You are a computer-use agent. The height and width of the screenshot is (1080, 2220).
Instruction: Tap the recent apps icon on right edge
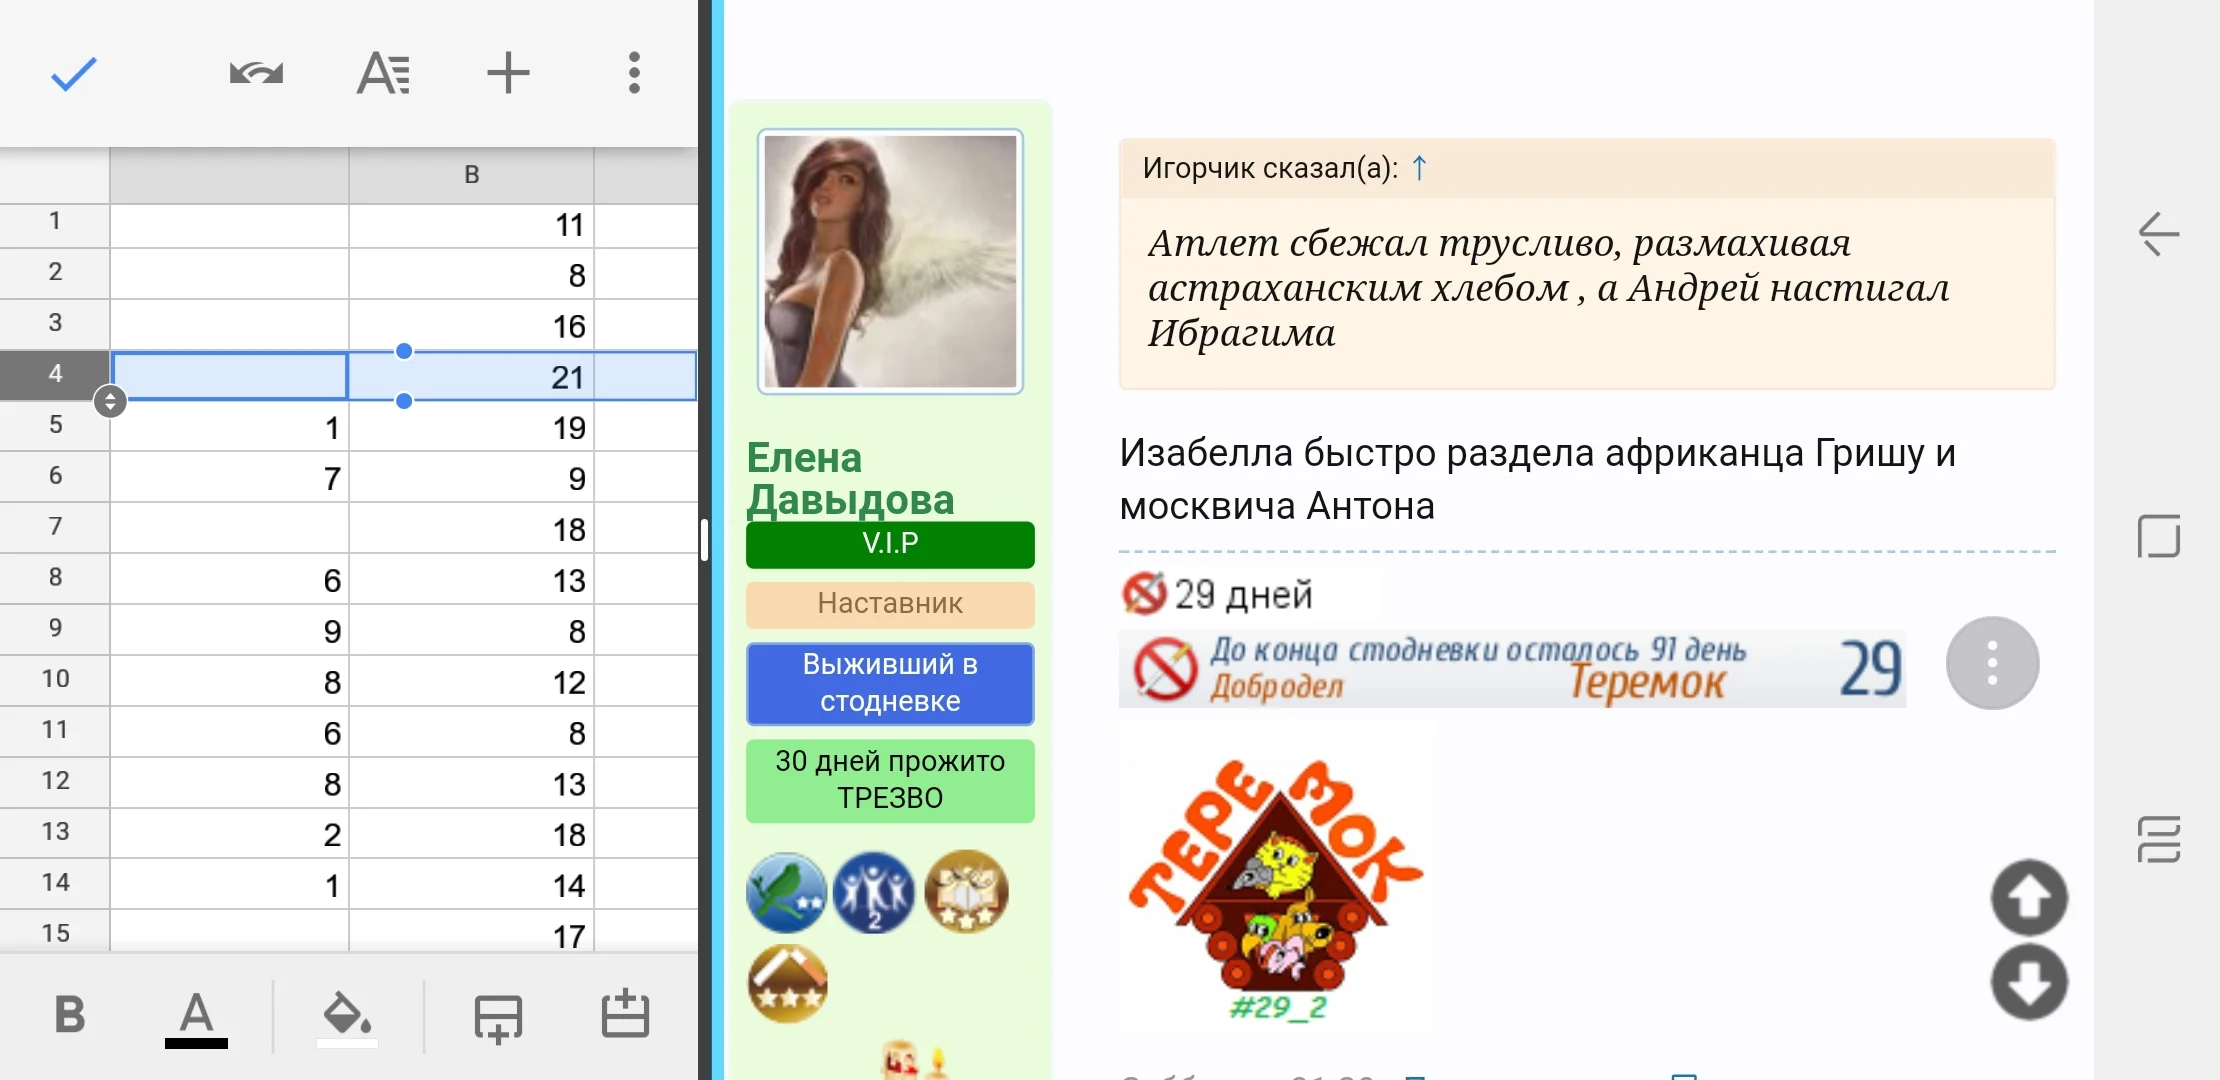click(2157, 840)
